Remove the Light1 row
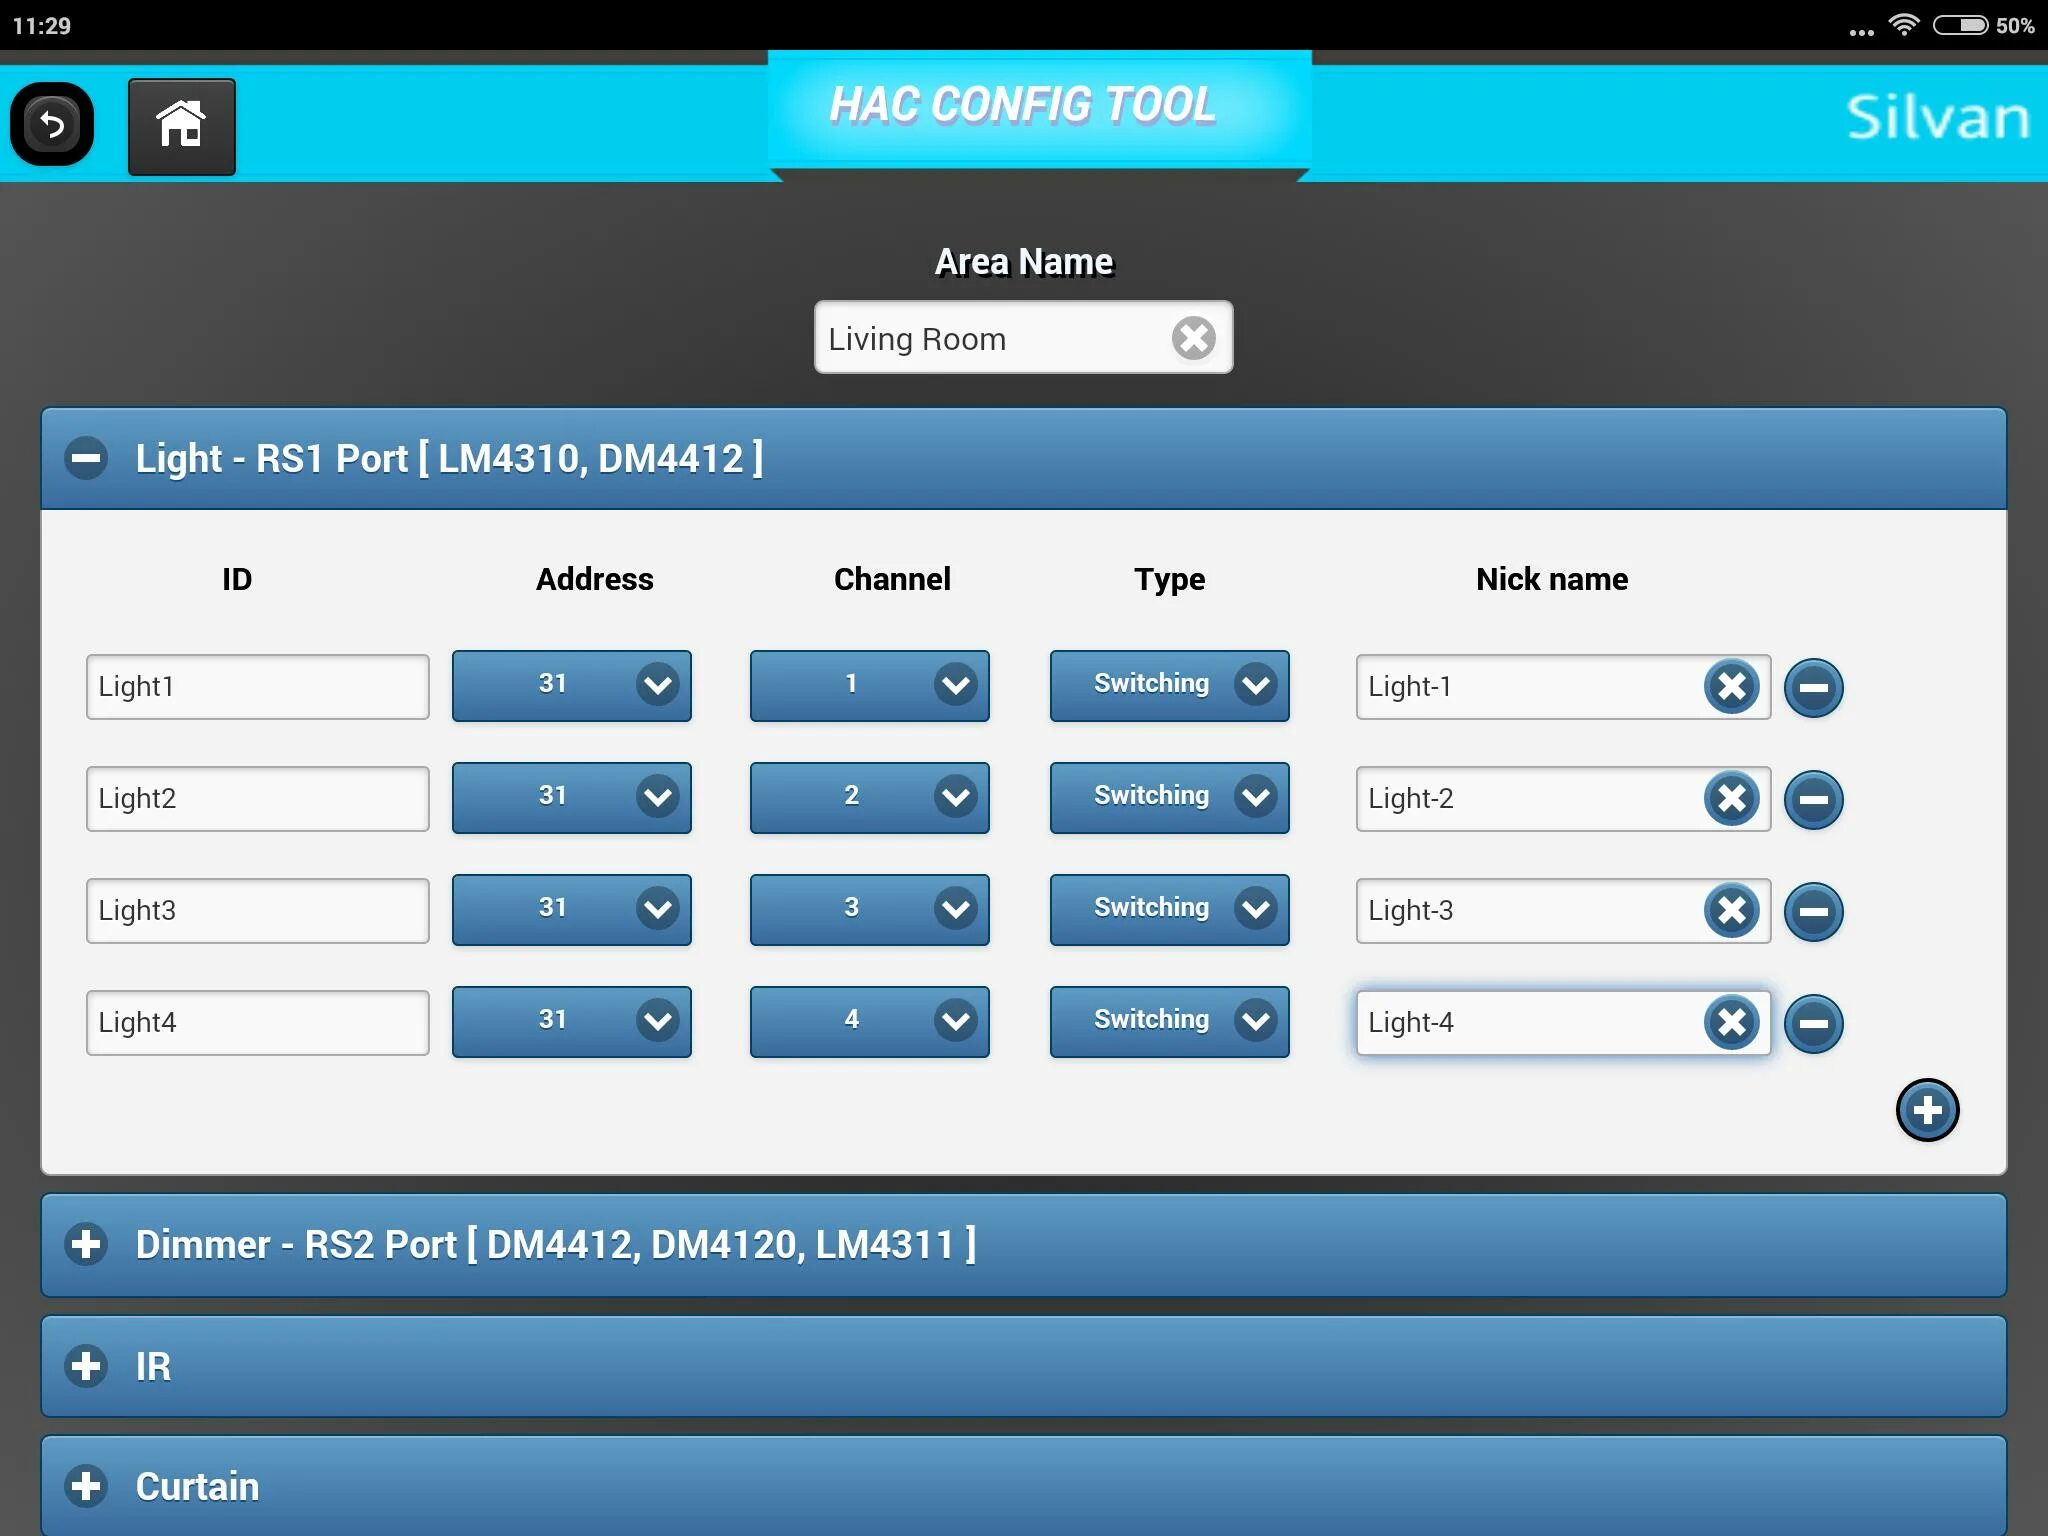2048x1536 pixels. coord(1813,687)
